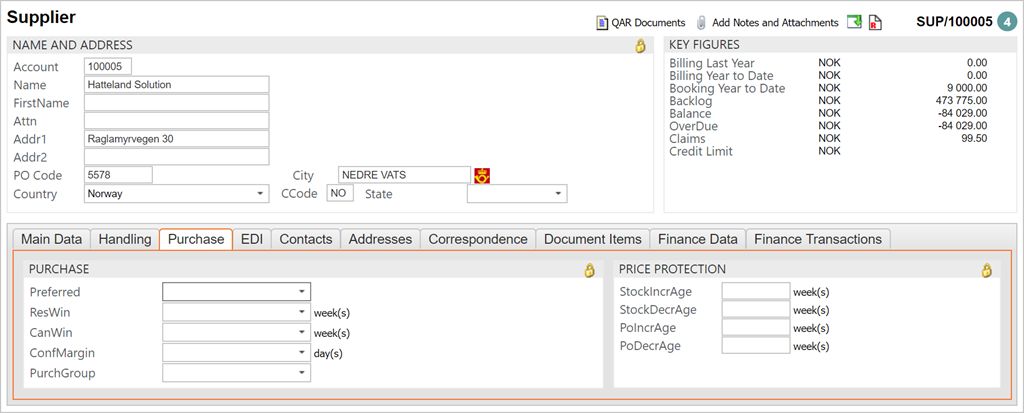Viewport: 1024px width, 413px height.
Task: Click the teal badge showing 4
Action: pyautogui.click(x=1006, y=21)
